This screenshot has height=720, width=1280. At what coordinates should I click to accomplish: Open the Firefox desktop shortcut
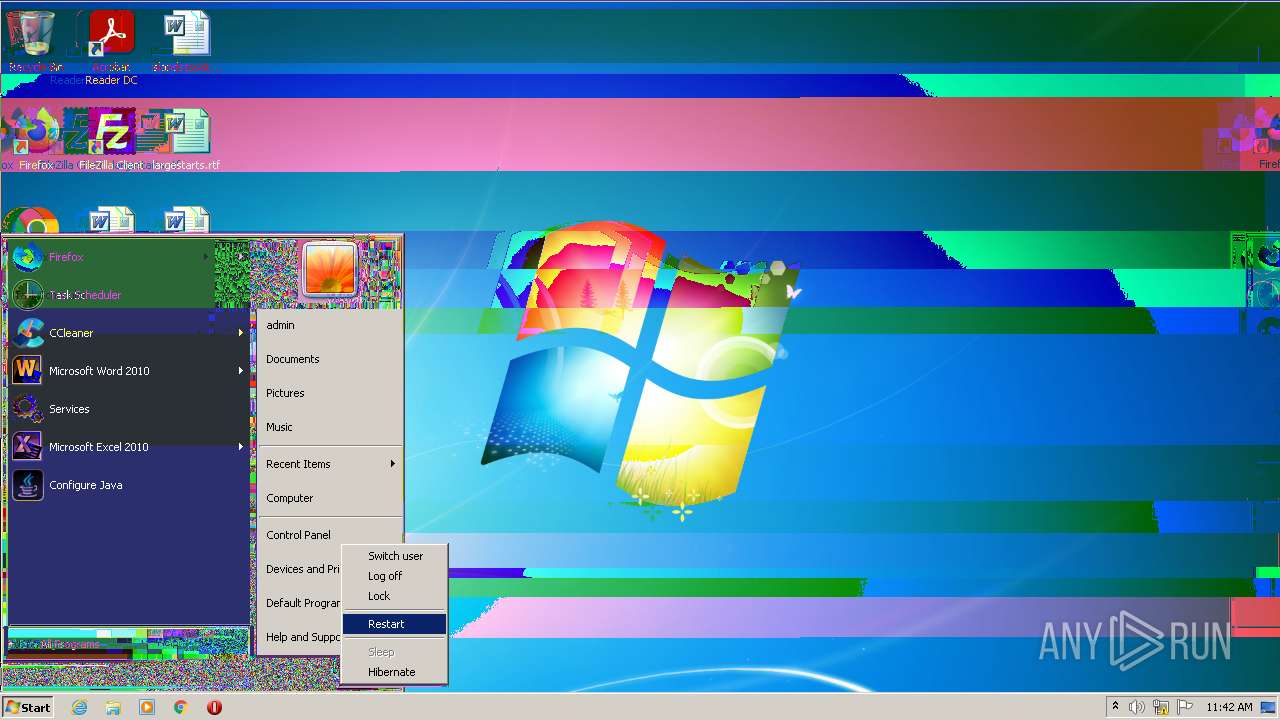tap(35, 138)
